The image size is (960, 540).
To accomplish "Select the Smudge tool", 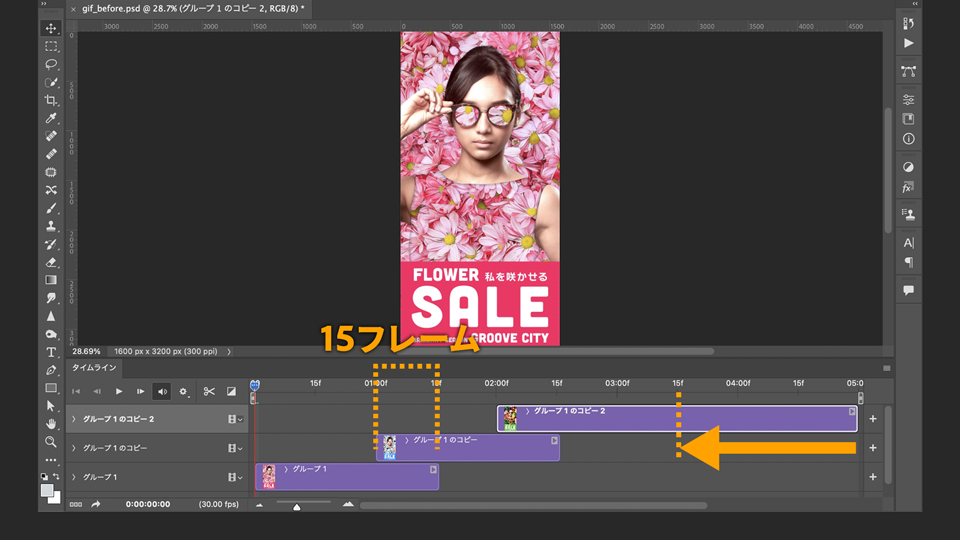I will (x=51, y=298).
